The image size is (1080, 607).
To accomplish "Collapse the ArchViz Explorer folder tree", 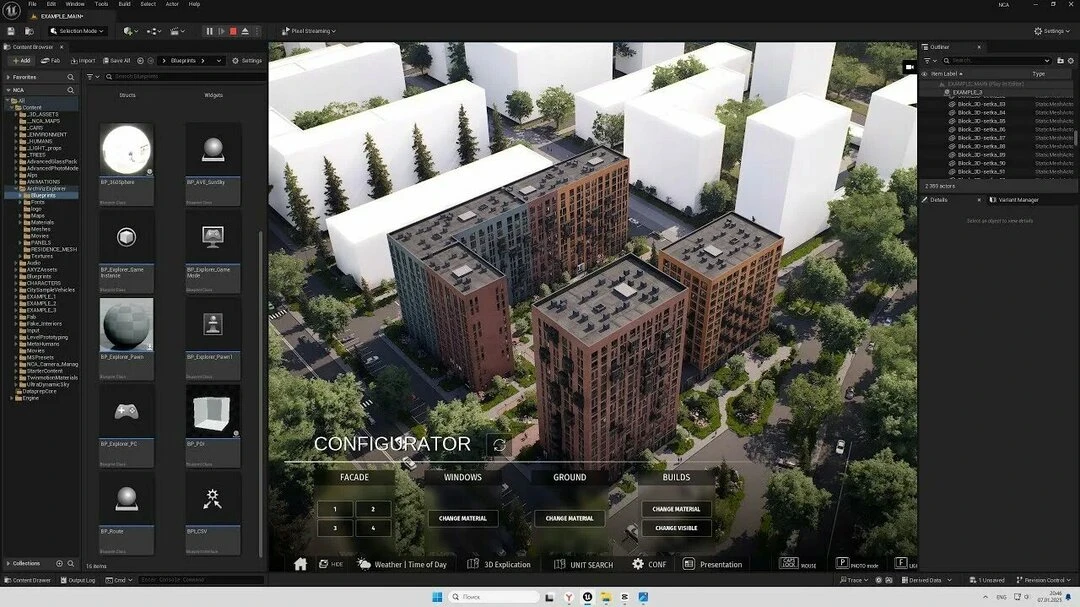I will click(x=16, y=189).
